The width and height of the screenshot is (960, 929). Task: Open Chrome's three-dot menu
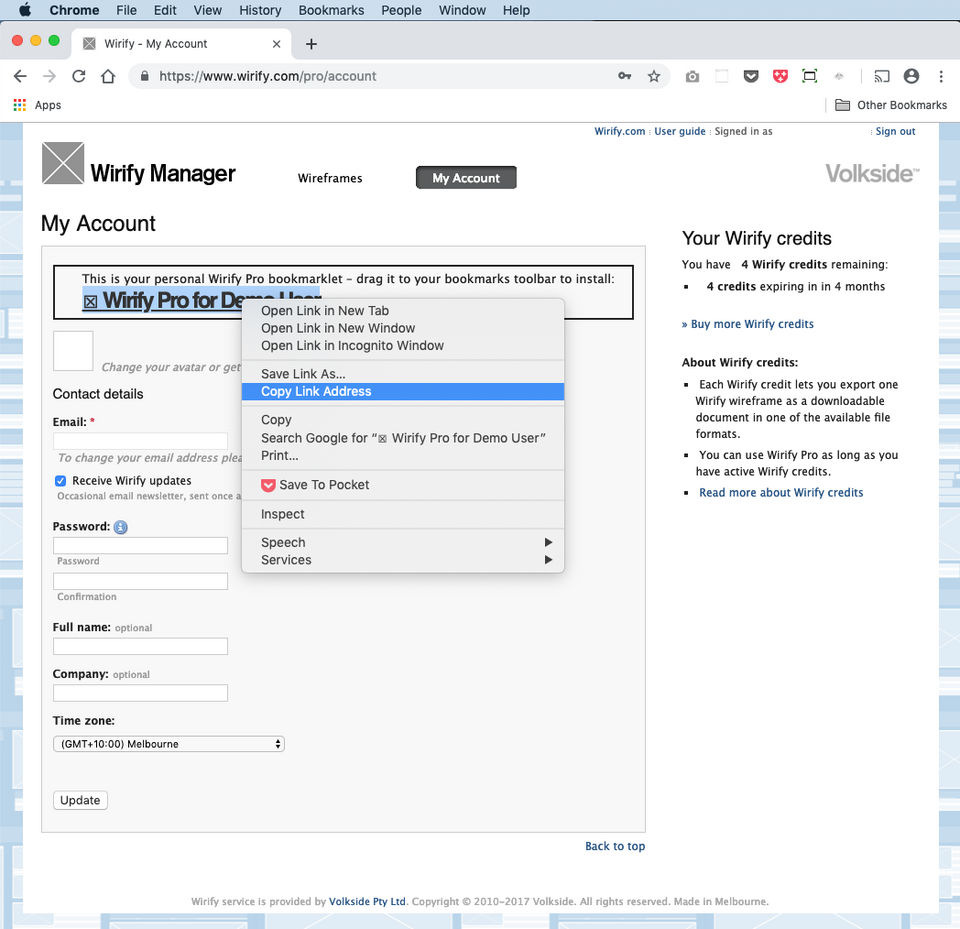(x=941, y=76)
